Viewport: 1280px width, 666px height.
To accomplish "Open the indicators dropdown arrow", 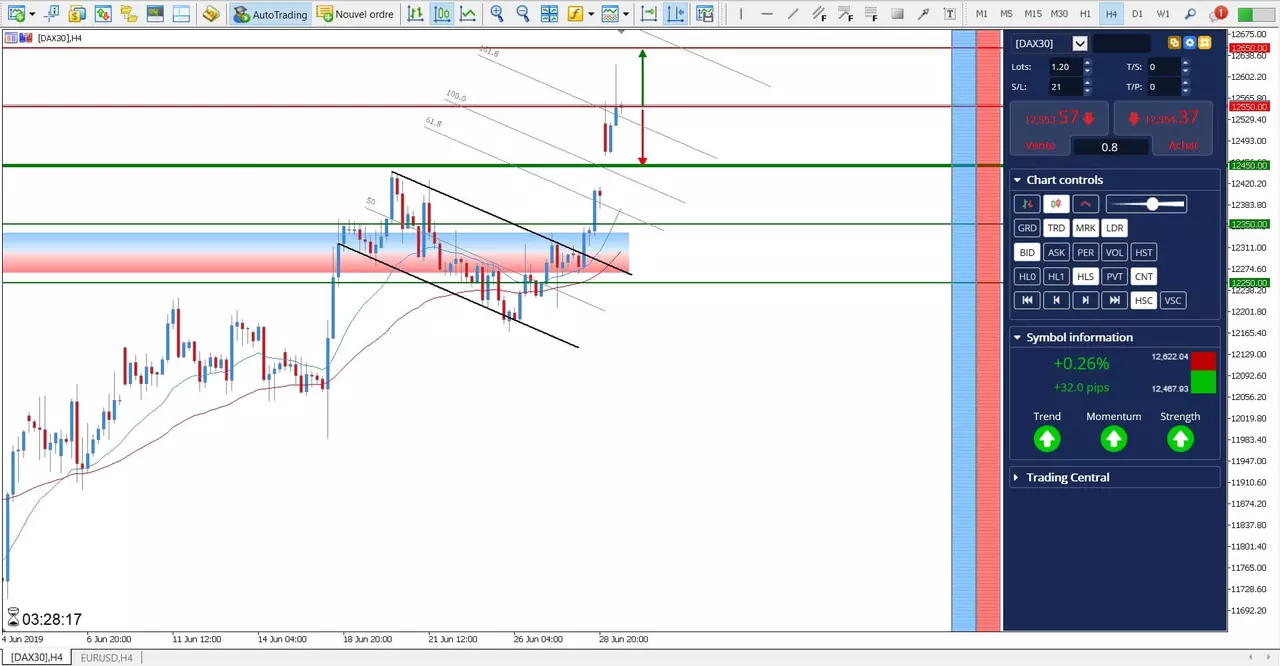I will point(591,14).
